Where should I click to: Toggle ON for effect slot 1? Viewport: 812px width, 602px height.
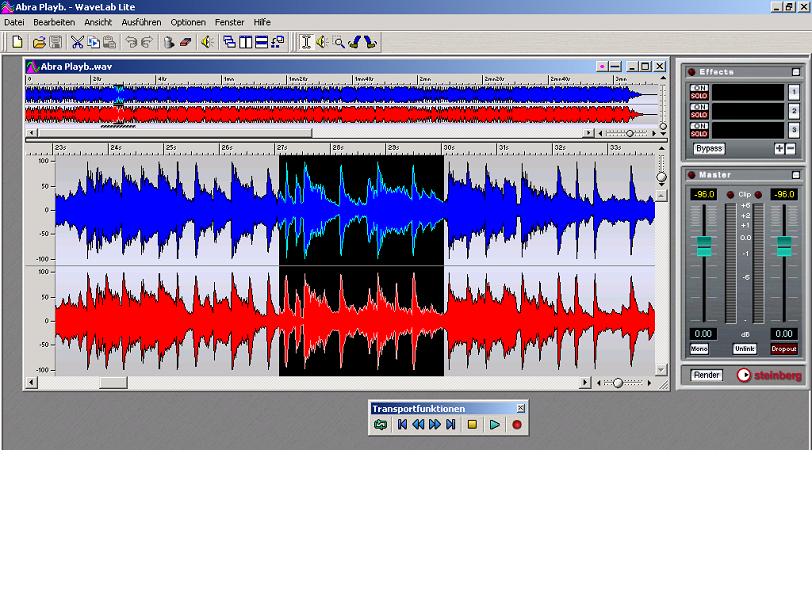click(699, 89)
